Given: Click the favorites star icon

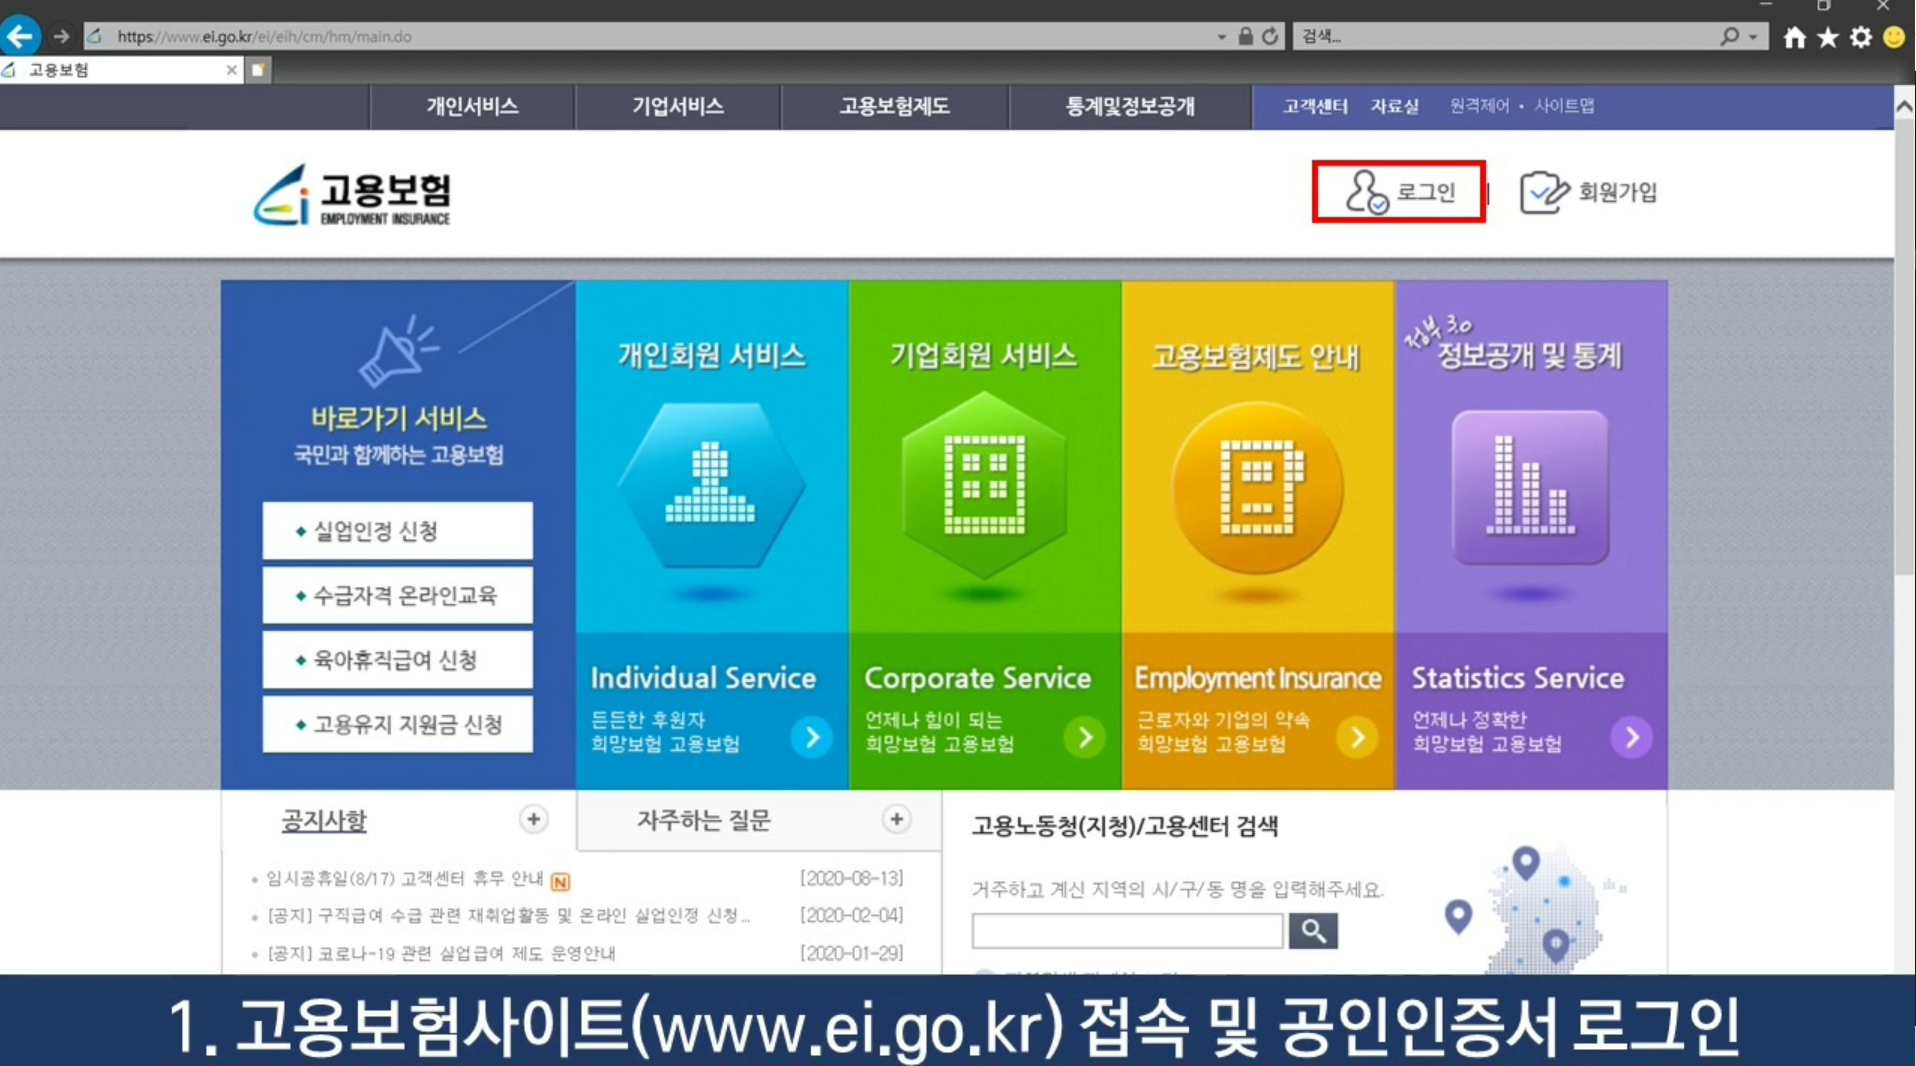Looking at the screenshot, I should [x=1828, y=36].
